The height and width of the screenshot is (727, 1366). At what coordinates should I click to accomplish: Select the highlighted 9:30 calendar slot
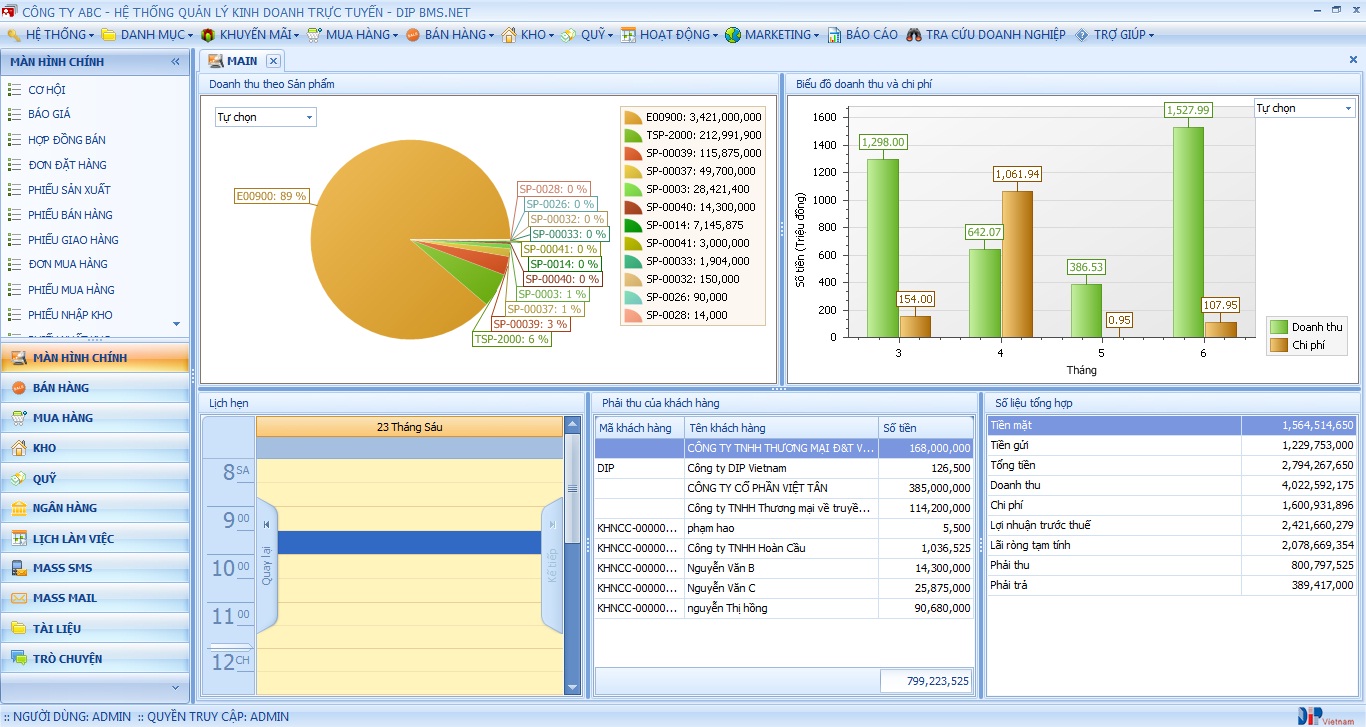[x=410, y=542]
